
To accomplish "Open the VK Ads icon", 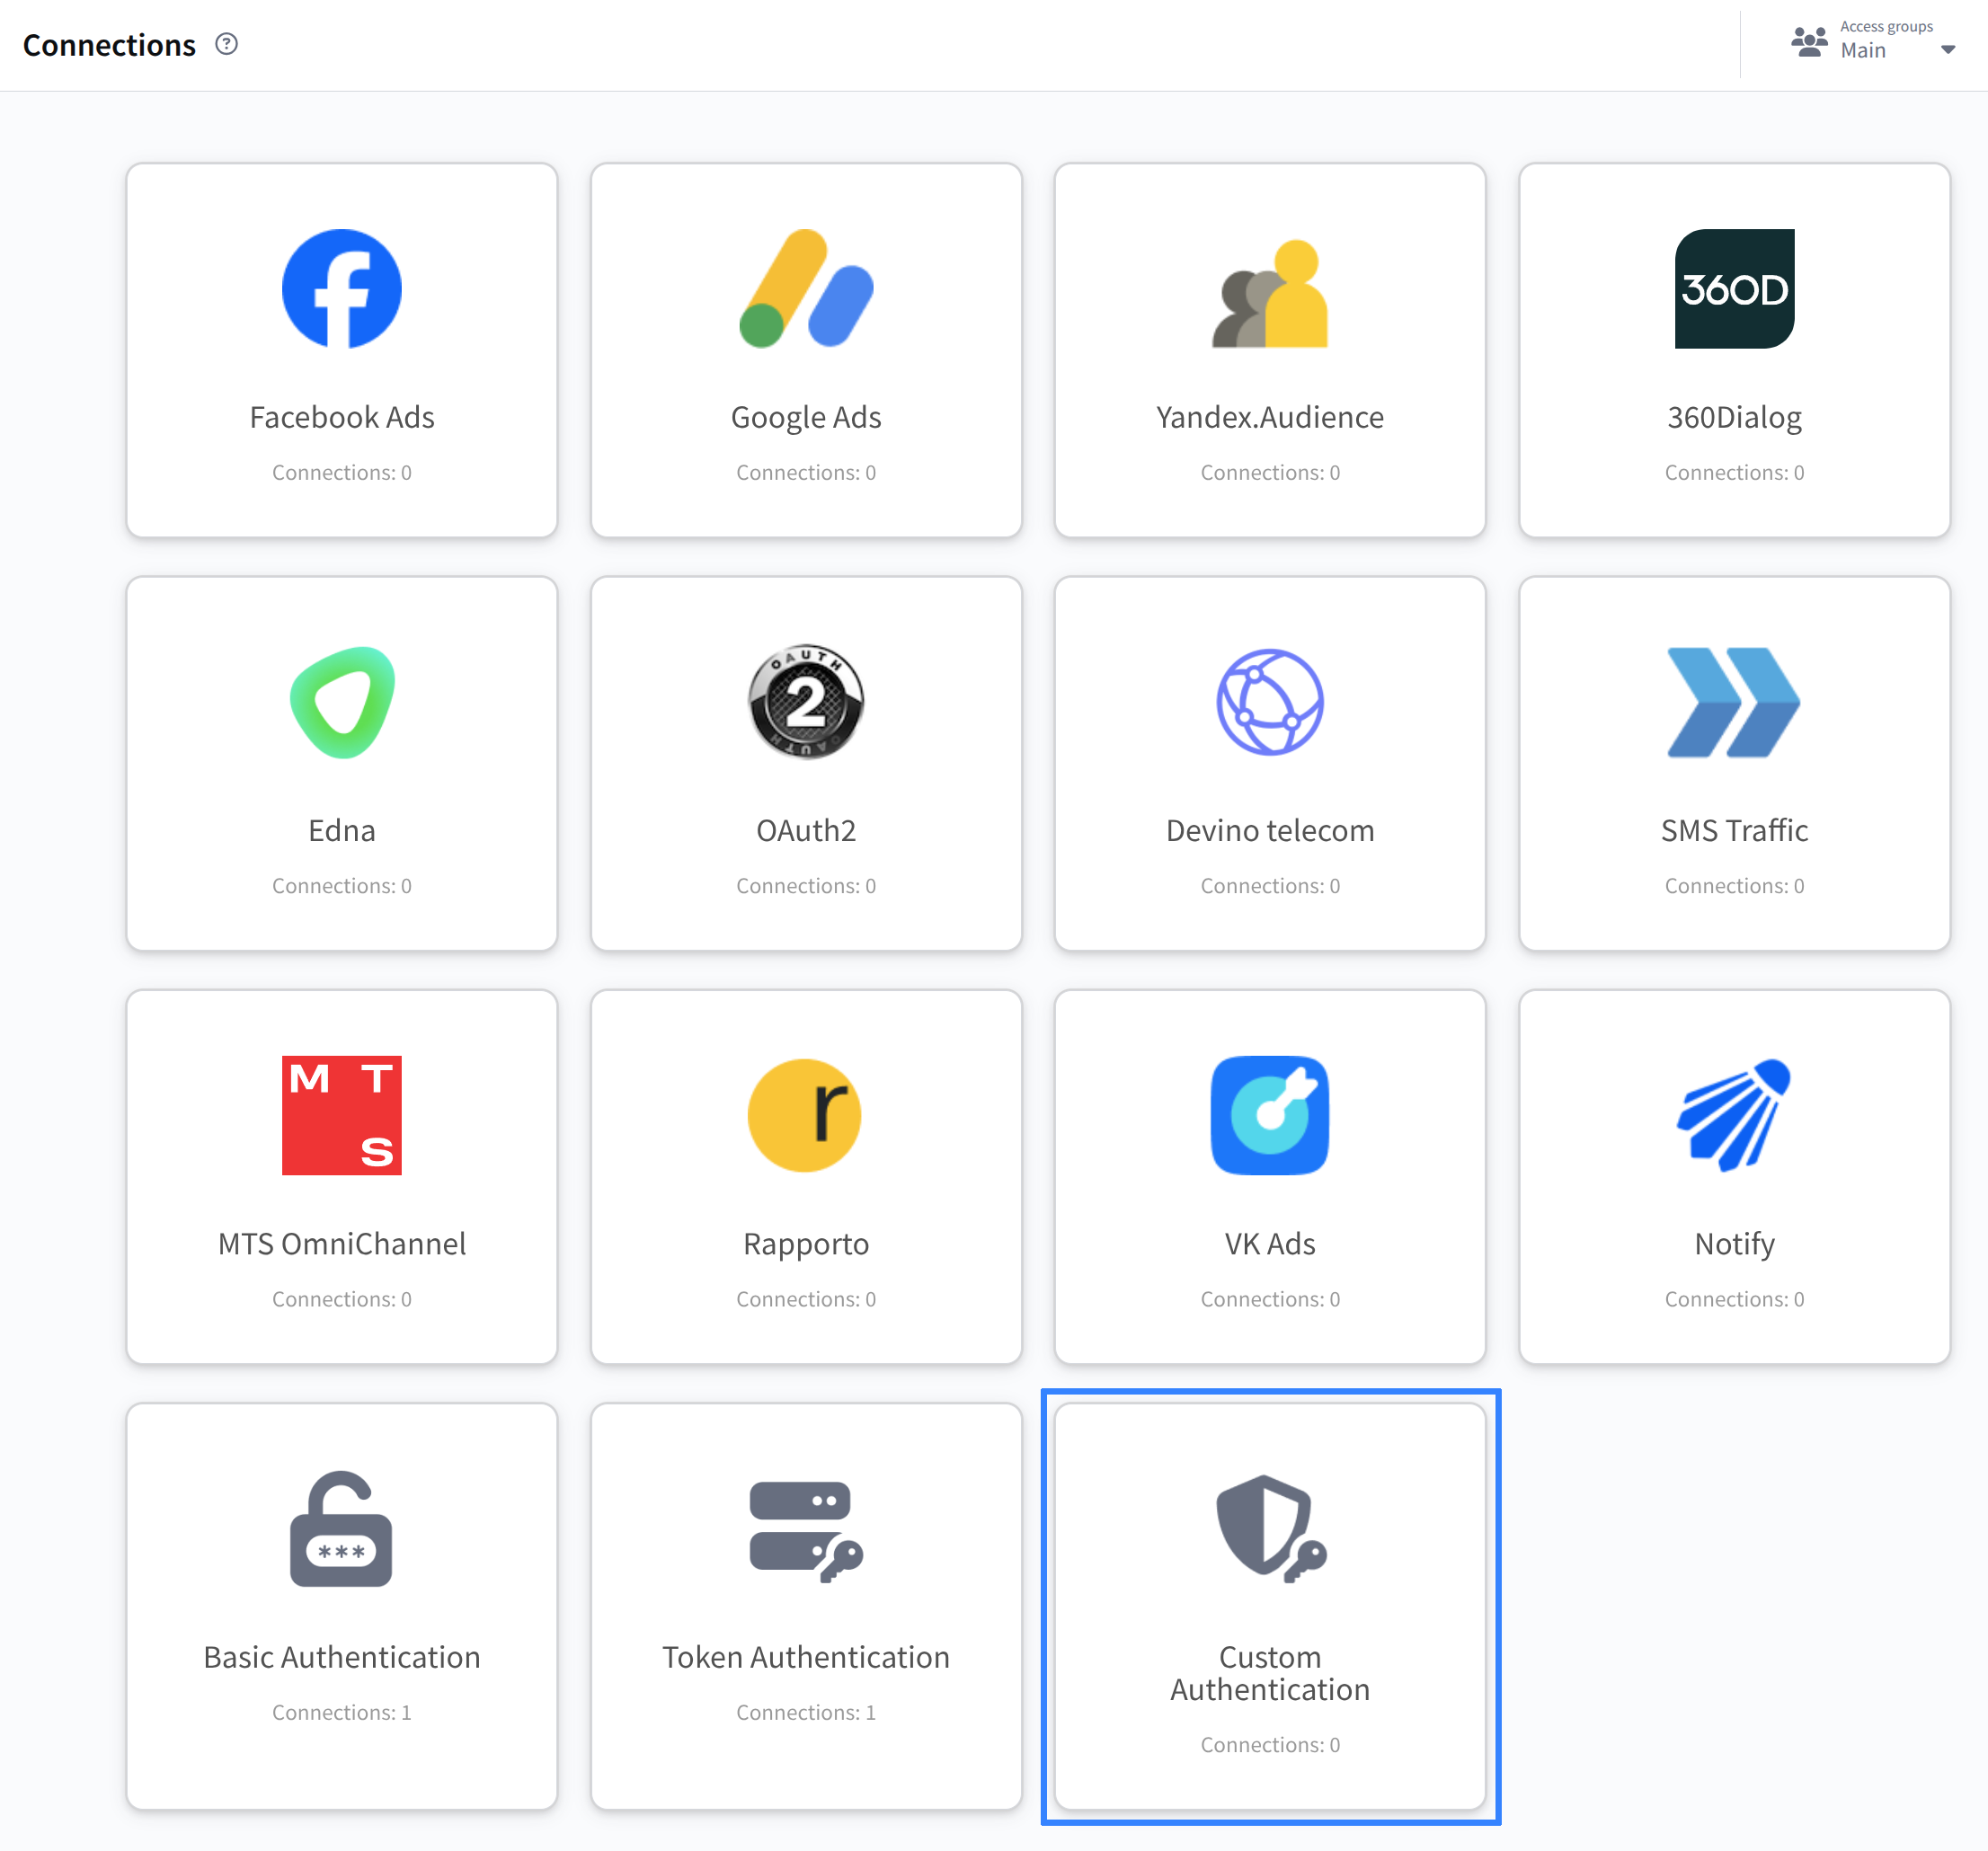I will [1269, 1115].
